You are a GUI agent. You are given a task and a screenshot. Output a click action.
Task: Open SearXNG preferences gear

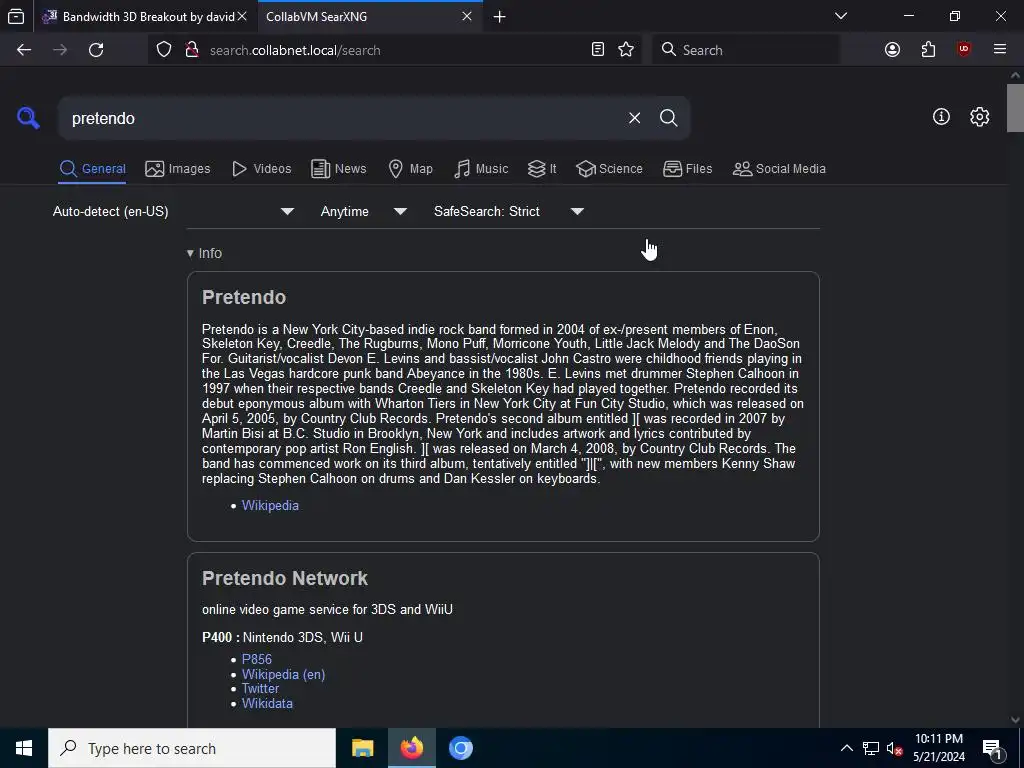[980, 117]
